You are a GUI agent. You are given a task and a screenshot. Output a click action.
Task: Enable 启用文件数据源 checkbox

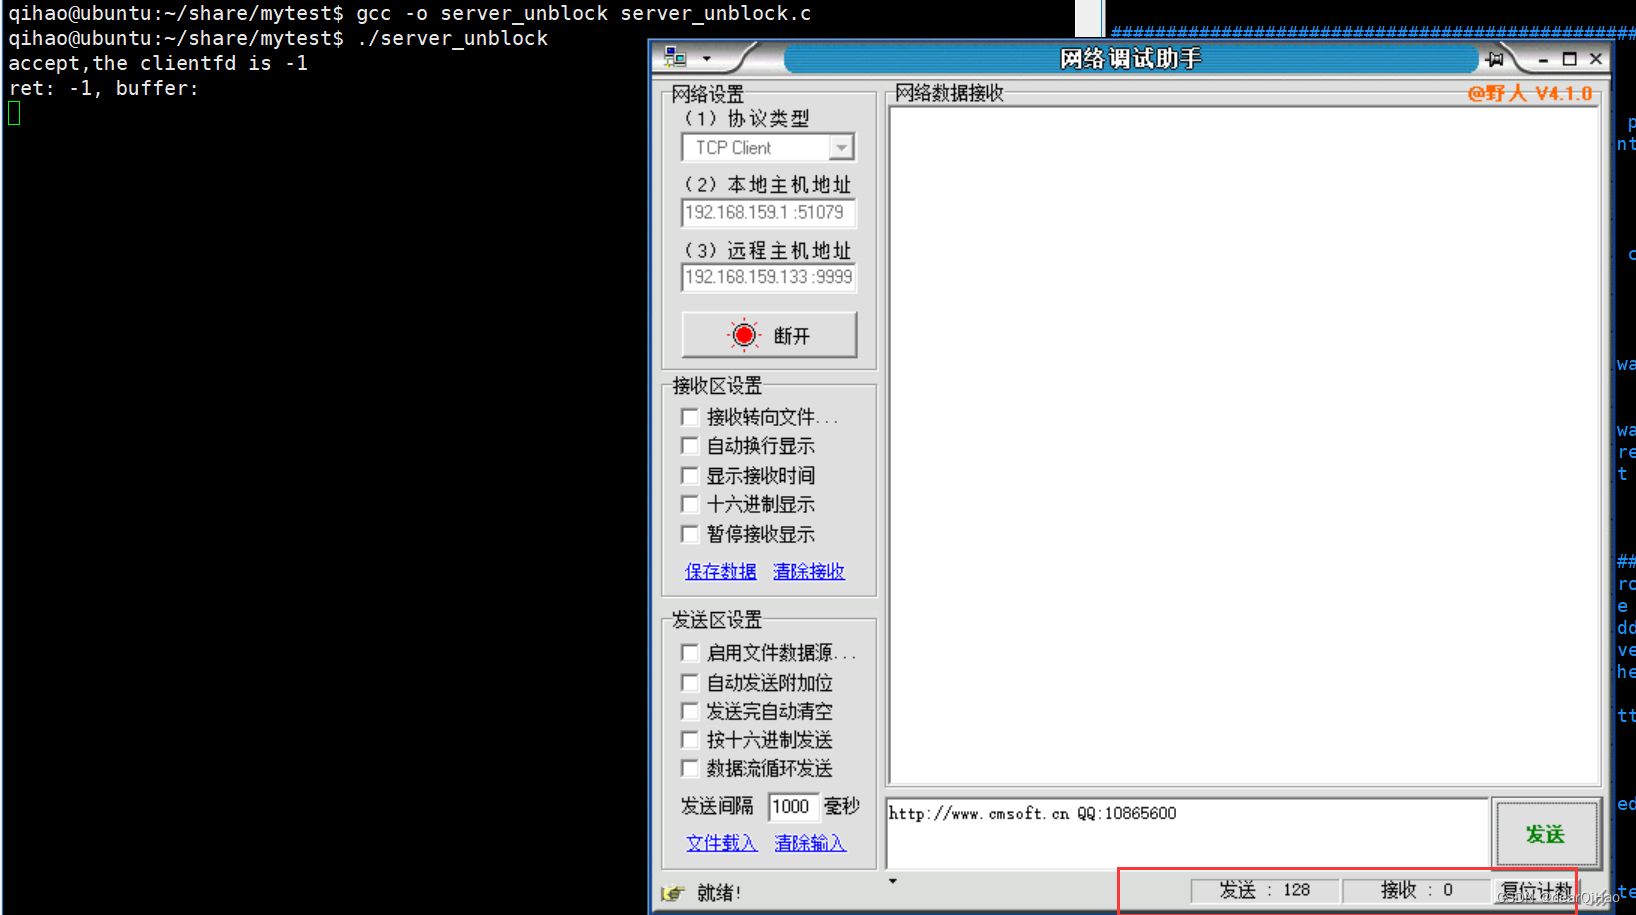689,653
